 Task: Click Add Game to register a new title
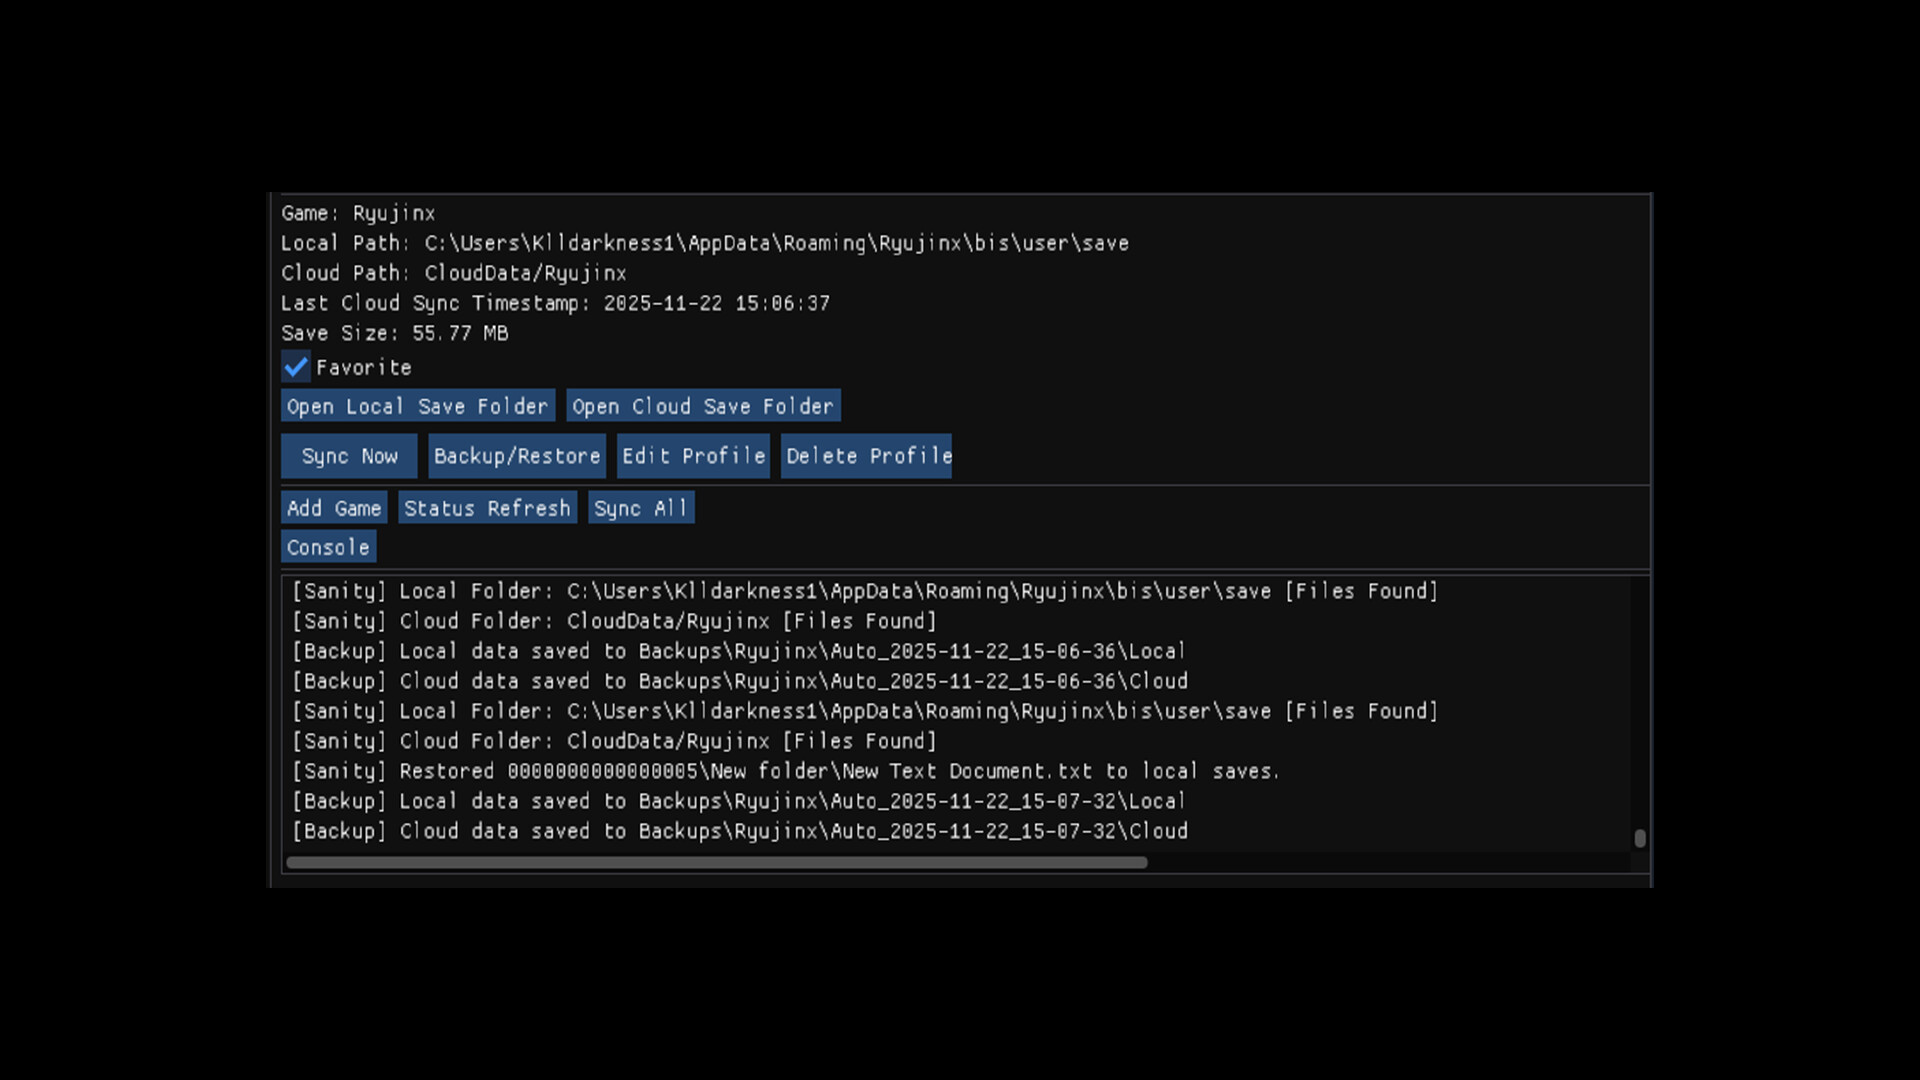click(x=333, y=507)
